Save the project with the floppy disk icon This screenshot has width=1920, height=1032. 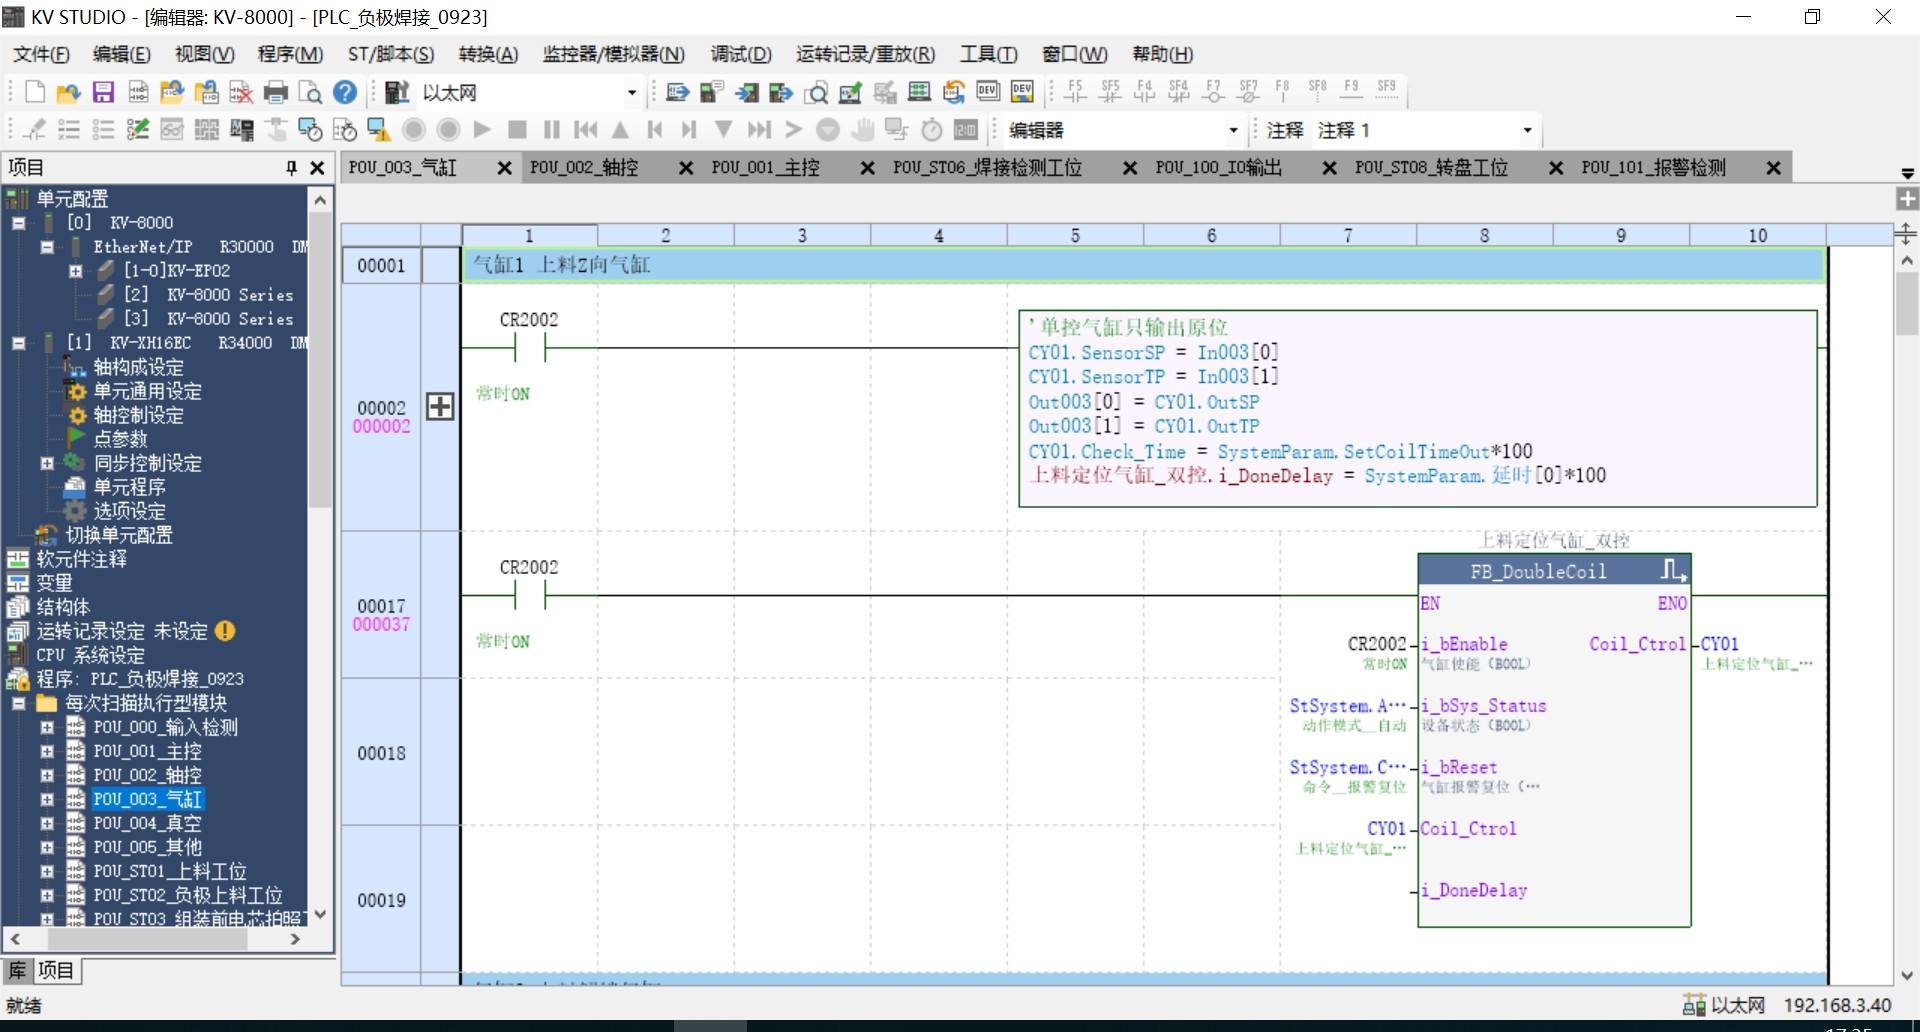[103, 93]
